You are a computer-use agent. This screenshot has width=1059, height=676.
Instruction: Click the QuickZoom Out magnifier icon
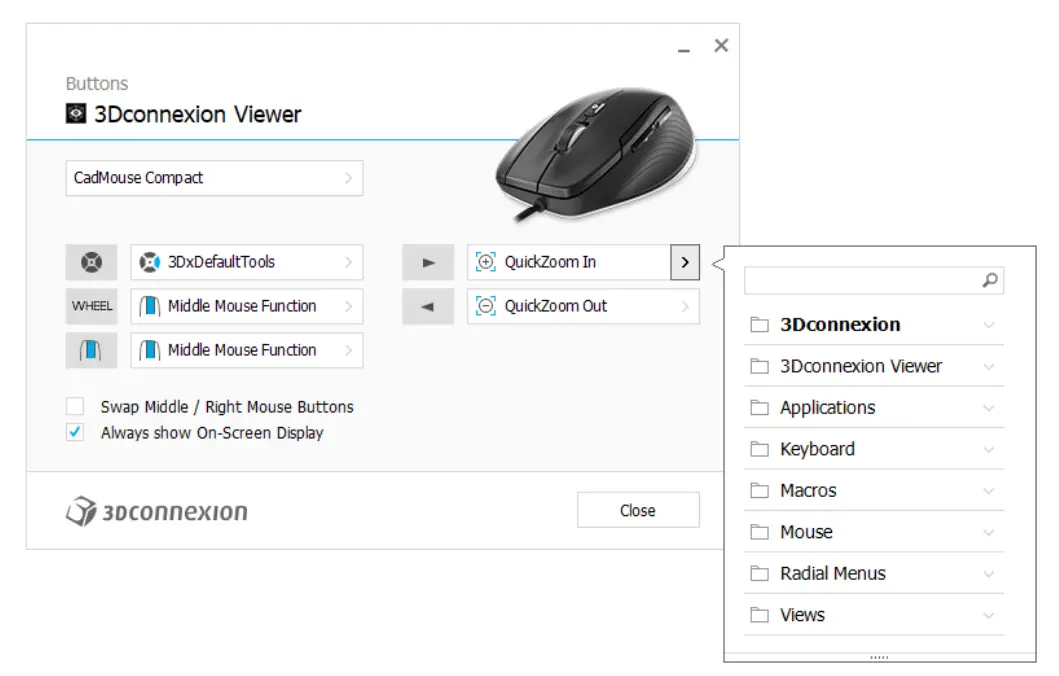(485, 306)
